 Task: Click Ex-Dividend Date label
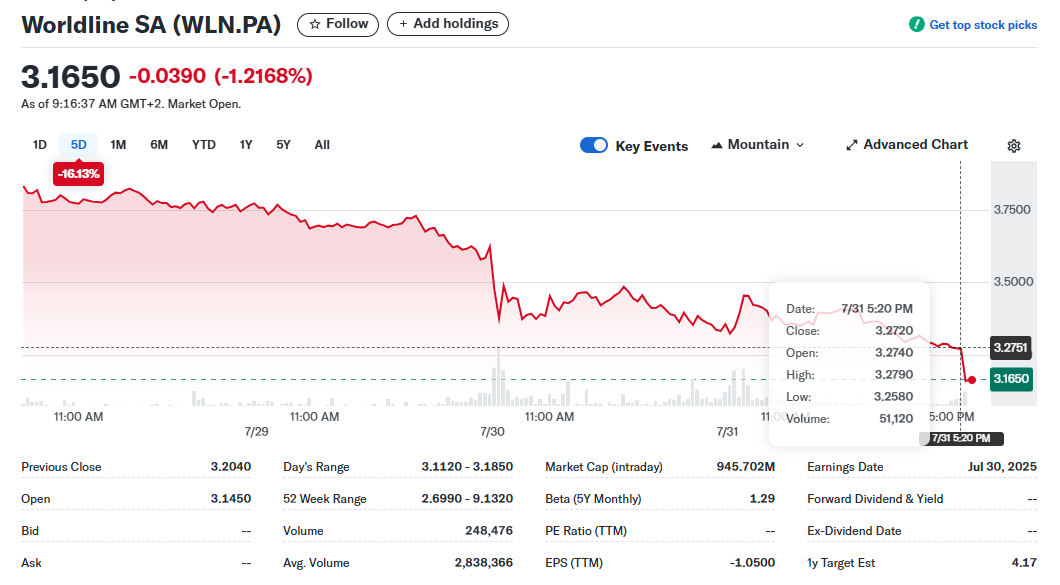click(x=854, y=531)
